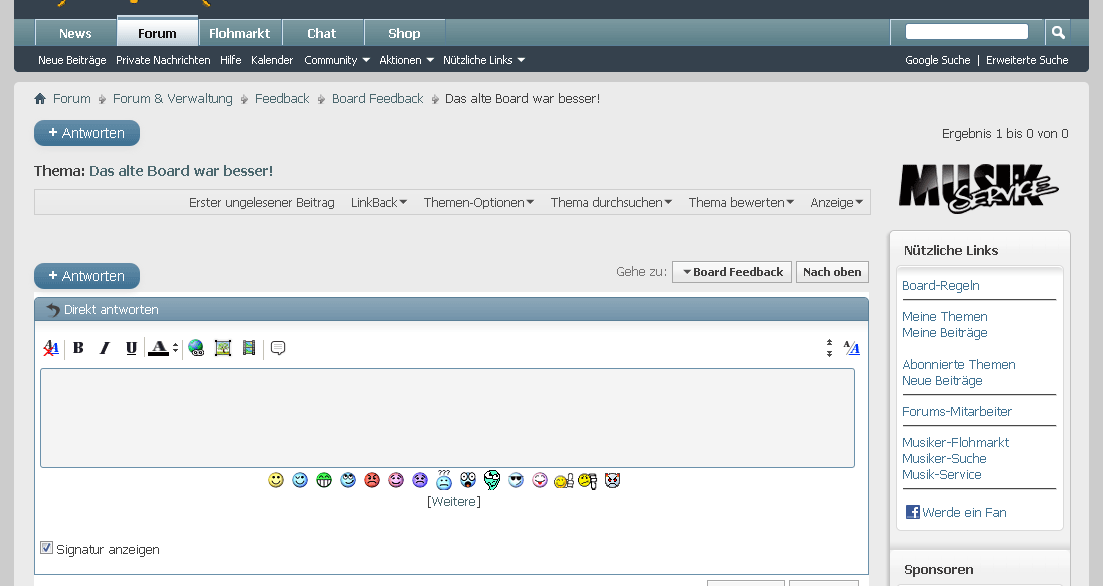
Task: Insert the blue winking emoticon
Action: click(300, 480)
